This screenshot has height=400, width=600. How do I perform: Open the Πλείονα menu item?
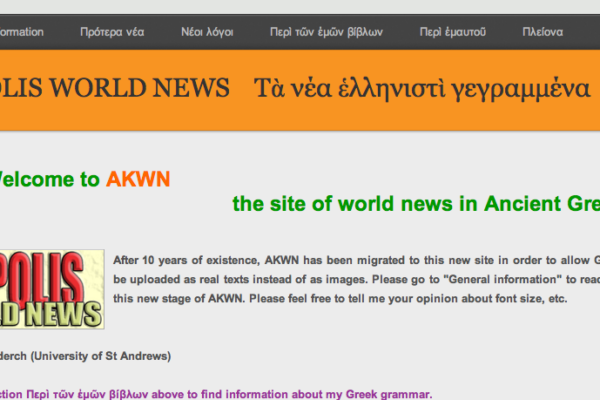tap(543, 32)
